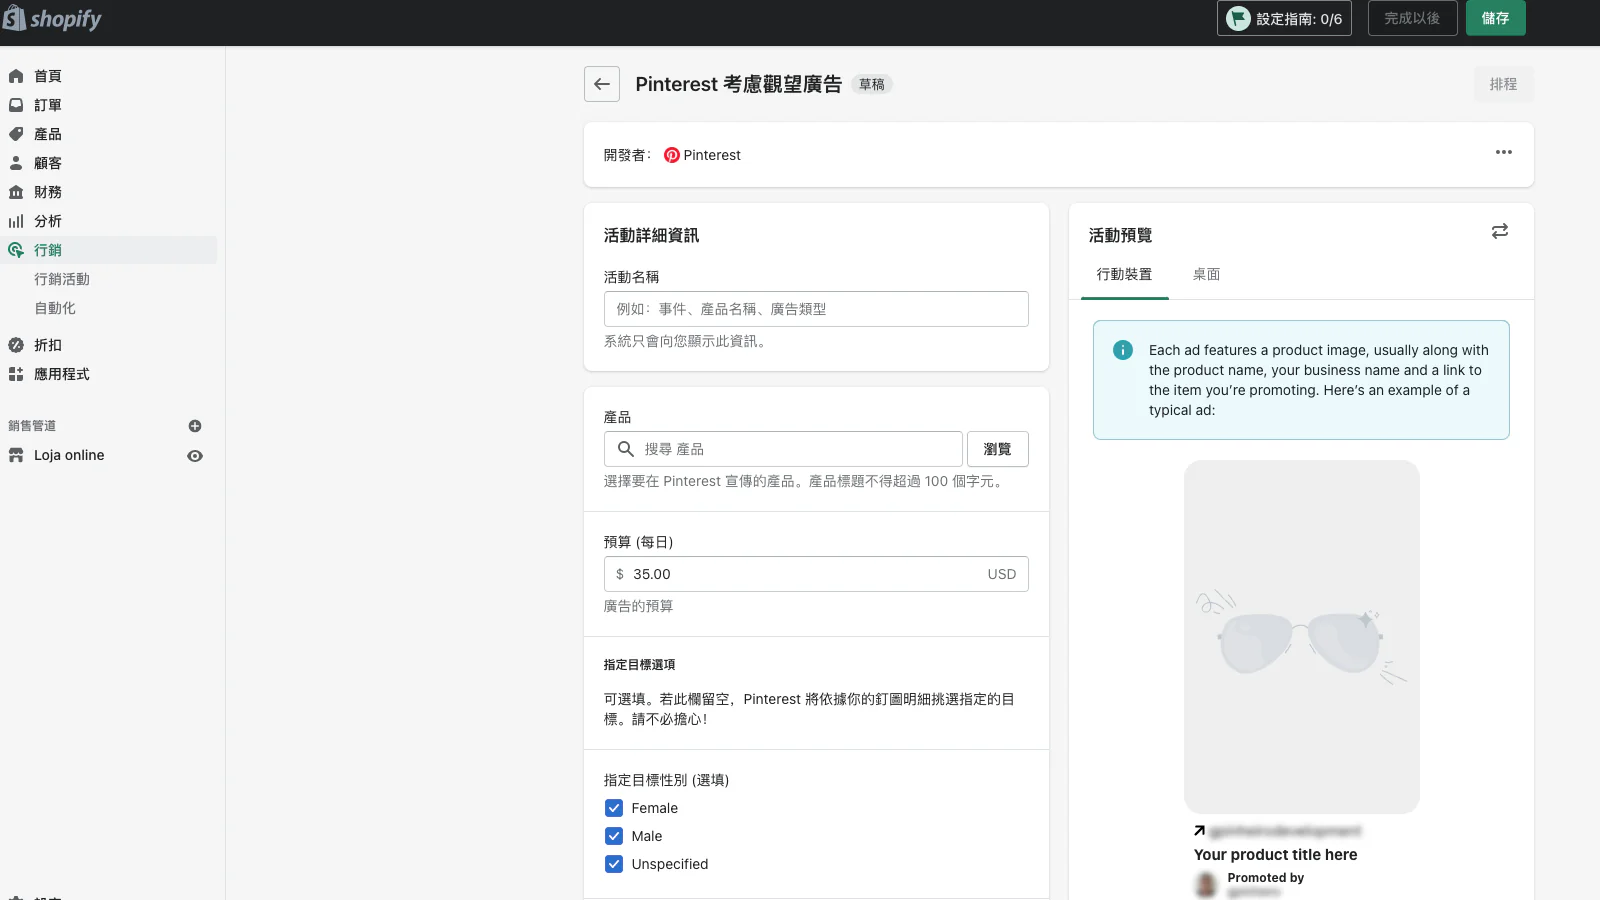Click the daily budget 35.00 field

point(816,574)
